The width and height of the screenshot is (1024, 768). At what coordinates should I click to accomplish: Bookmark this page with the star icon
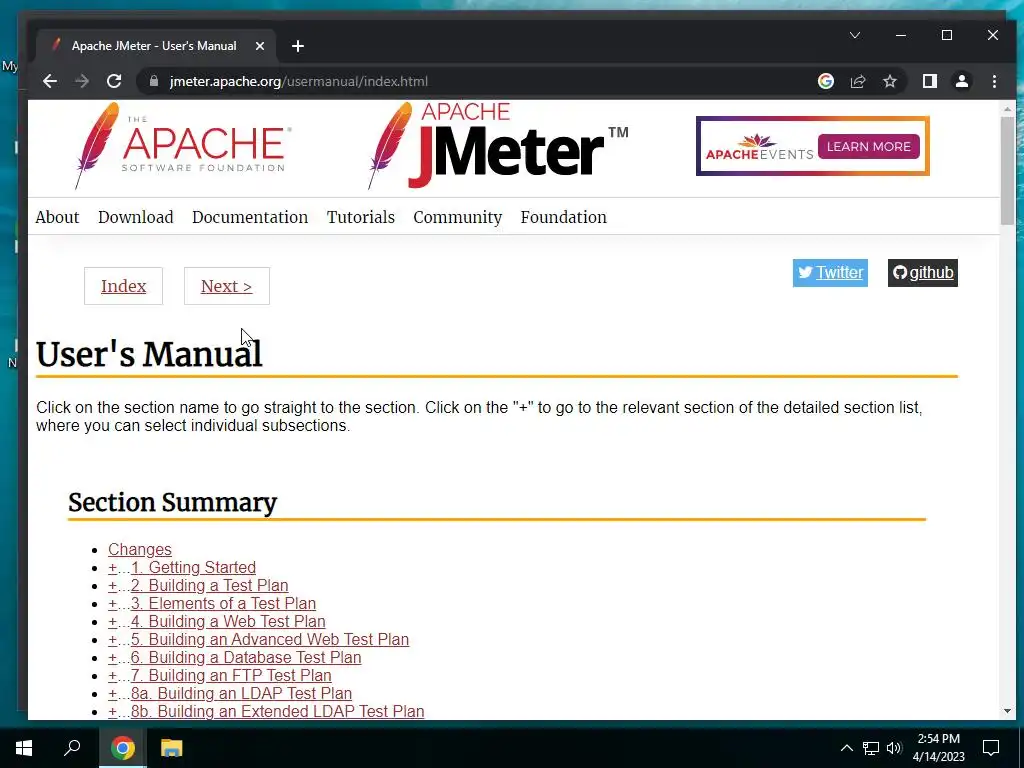point(889,81)
